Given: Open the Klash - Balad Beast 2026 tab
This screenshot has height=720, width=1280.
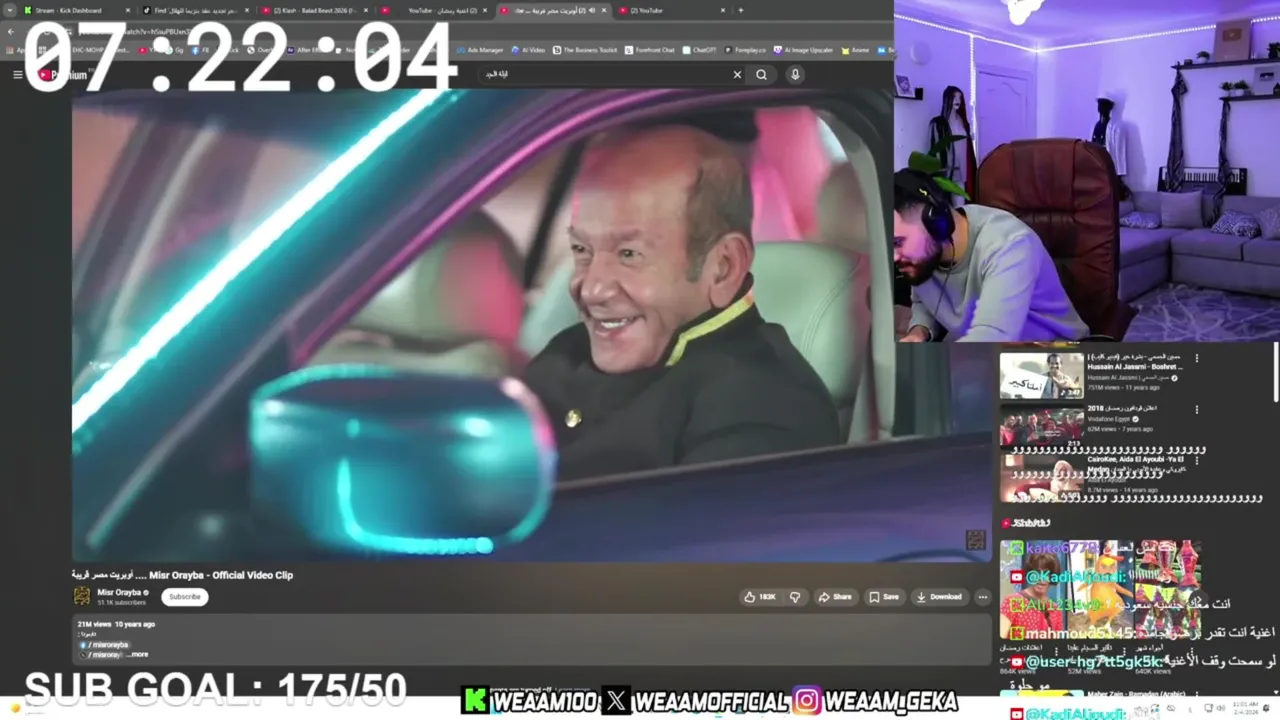Looking at the screenshot, I should [314, 10].
